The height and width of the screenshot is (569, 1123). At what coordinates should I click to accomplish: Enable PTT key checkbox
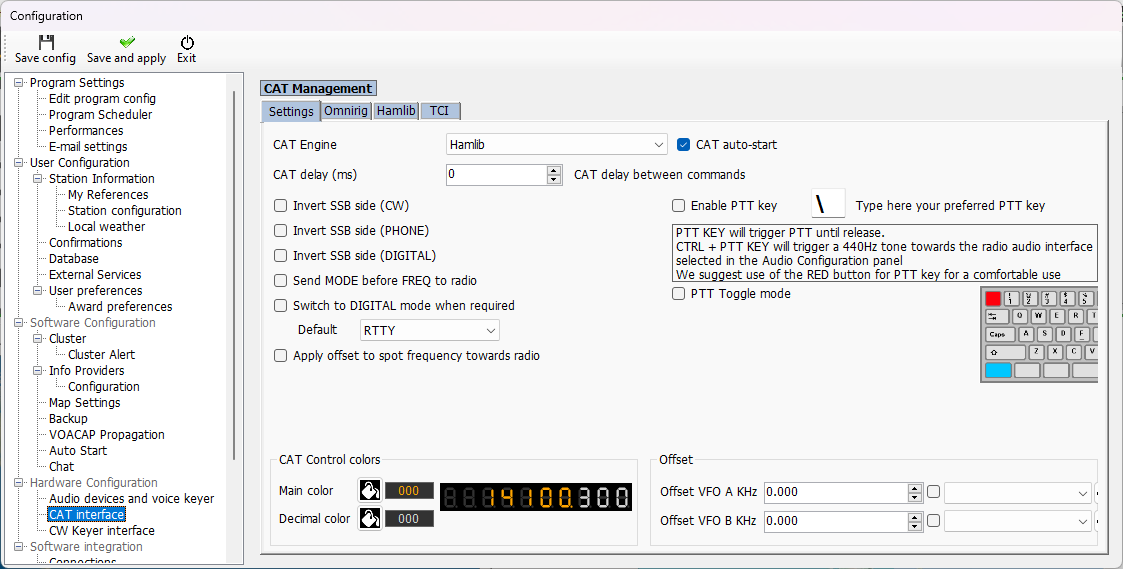click(x=678, y=206)
